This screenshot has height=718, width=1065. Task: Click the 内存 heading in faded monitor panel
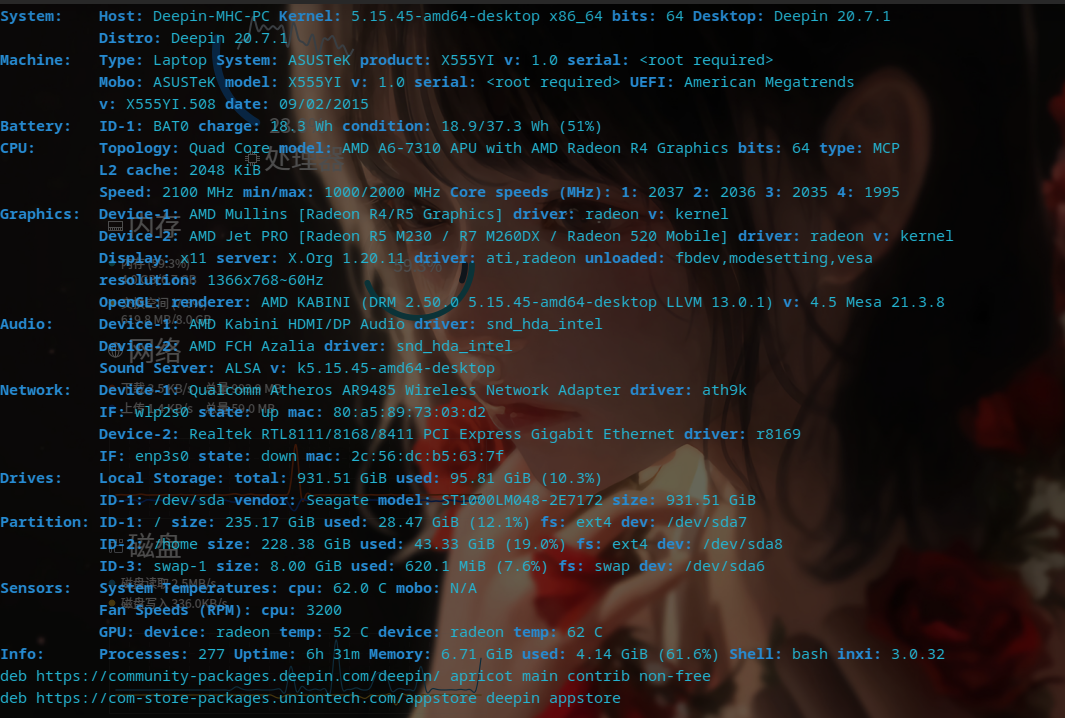point(154,225)
